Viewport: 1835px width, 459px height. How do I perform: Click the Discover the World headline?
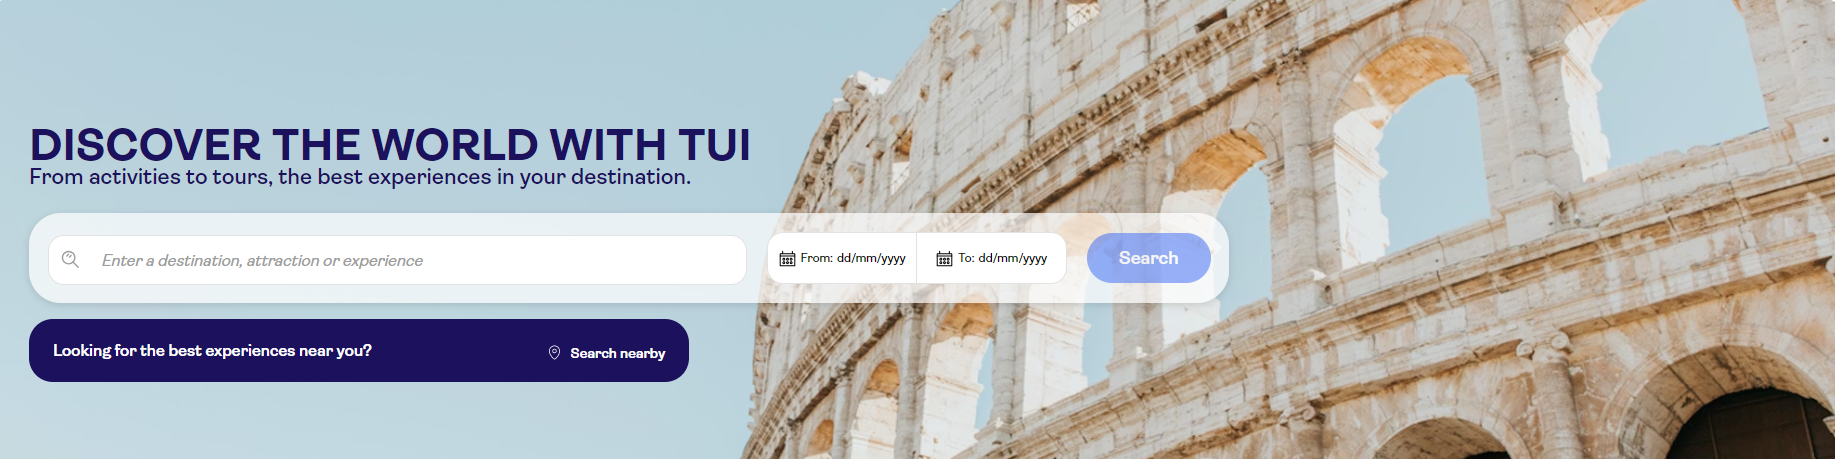pyautogui.click(x=390, y=145)
